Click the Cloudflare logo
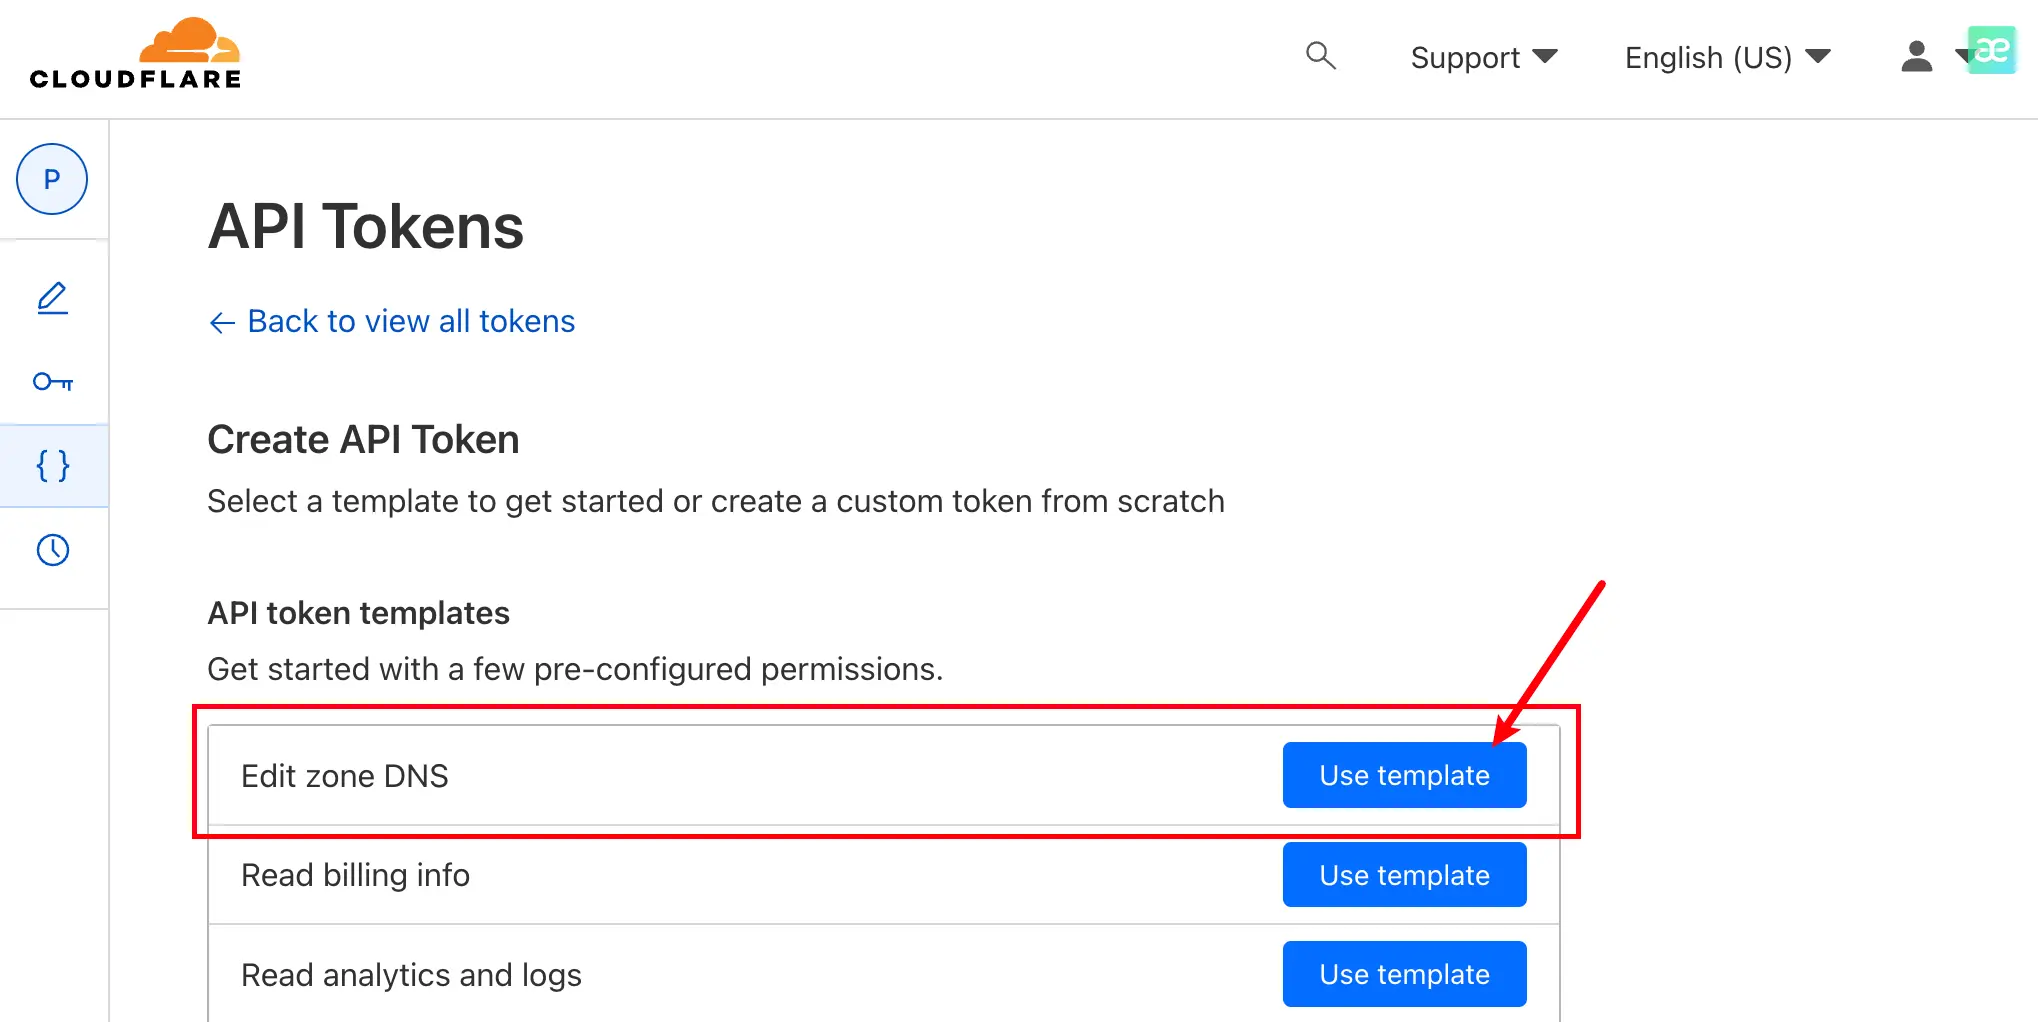The height and width of the screenshot is (1022, 2038). 135,54
